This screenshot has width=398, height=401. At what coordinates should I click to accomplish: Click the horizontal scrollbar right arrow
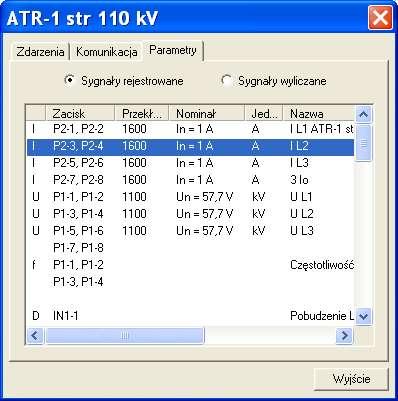[x=345, y=335]
